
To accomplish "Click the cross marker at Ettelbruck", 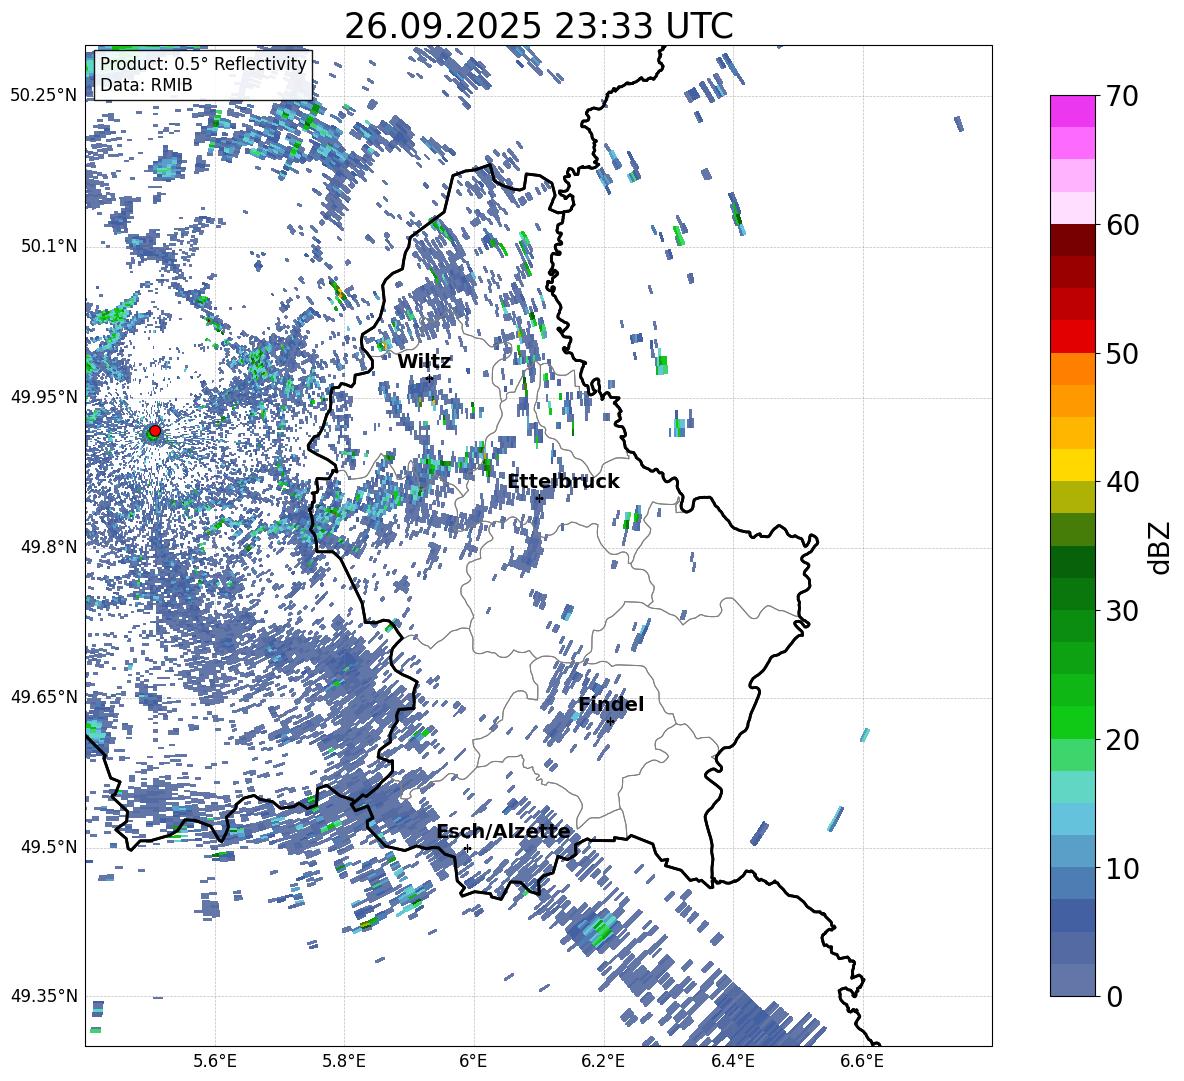I will pos(539,498).
